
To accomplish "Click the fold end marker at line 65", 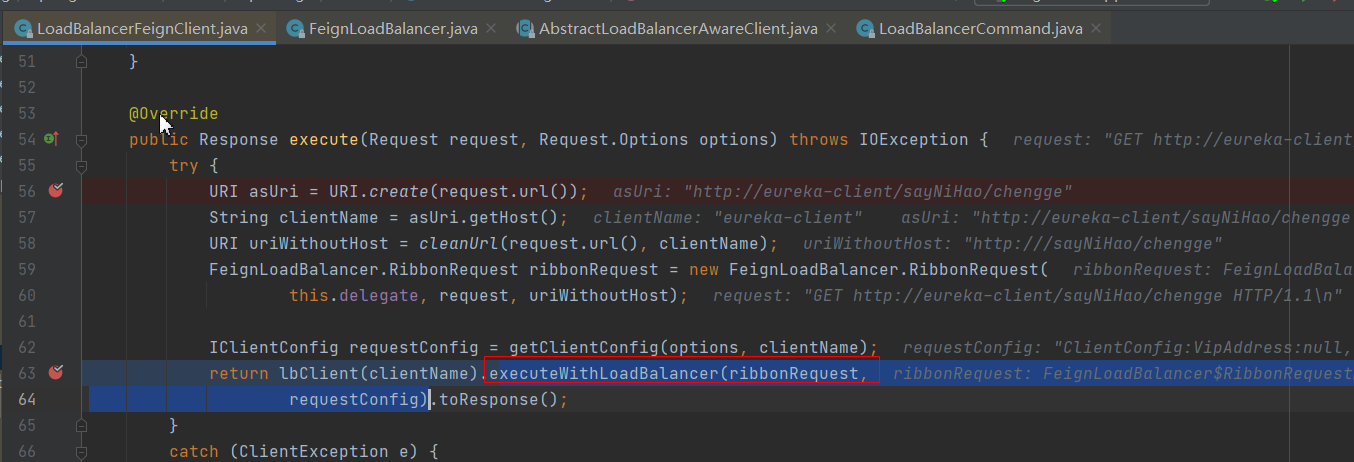I will tap(82, 424).
